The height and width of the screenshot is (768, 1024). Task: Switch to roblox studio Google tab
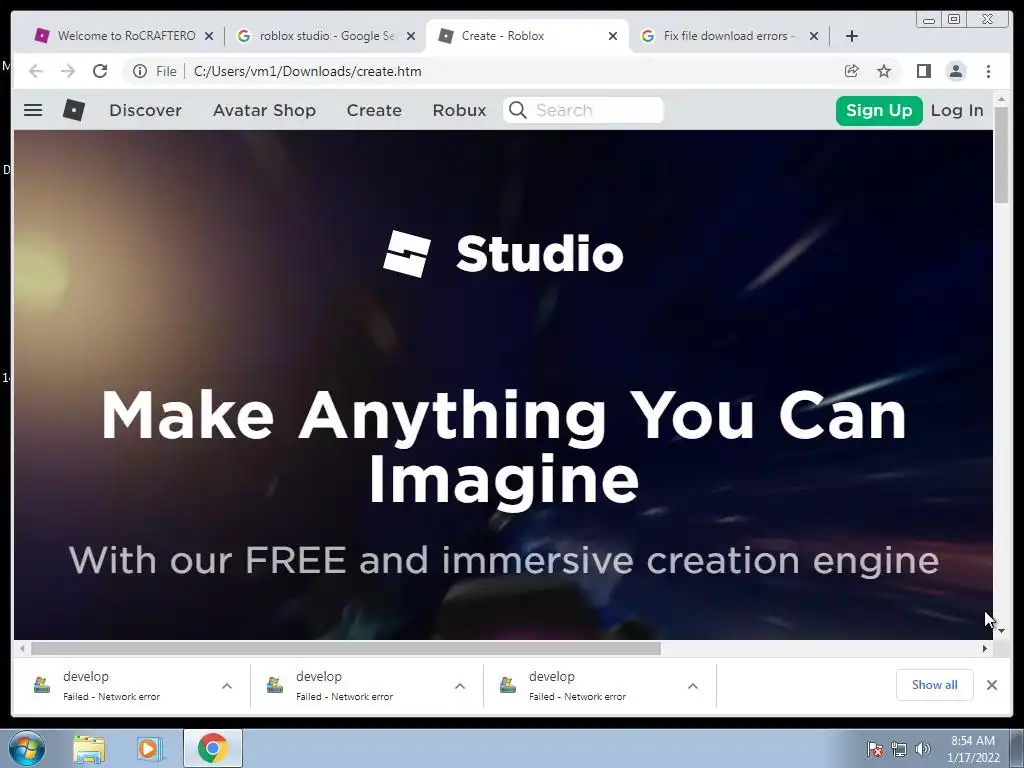tap(325, 36)
